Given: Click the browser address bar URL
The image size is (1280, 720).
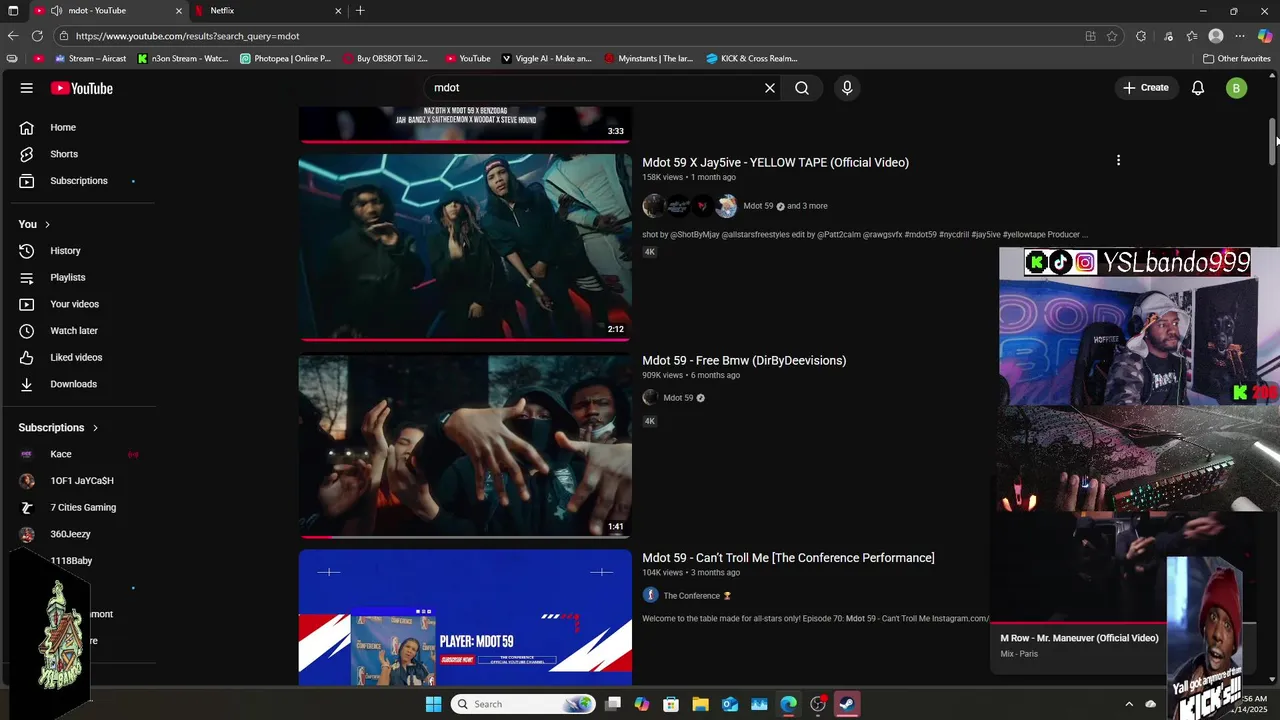Looking at the screenshot, I should [x=187, y=36].
